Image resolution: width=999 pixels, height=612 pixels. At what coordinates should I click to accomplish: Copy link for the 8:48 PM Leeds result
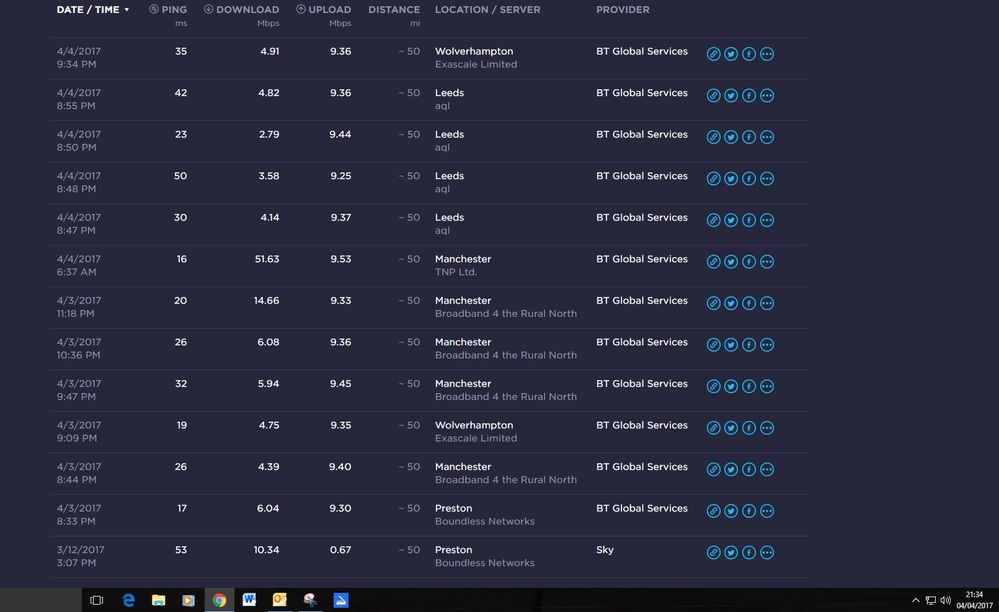click(x=714, y=178)
